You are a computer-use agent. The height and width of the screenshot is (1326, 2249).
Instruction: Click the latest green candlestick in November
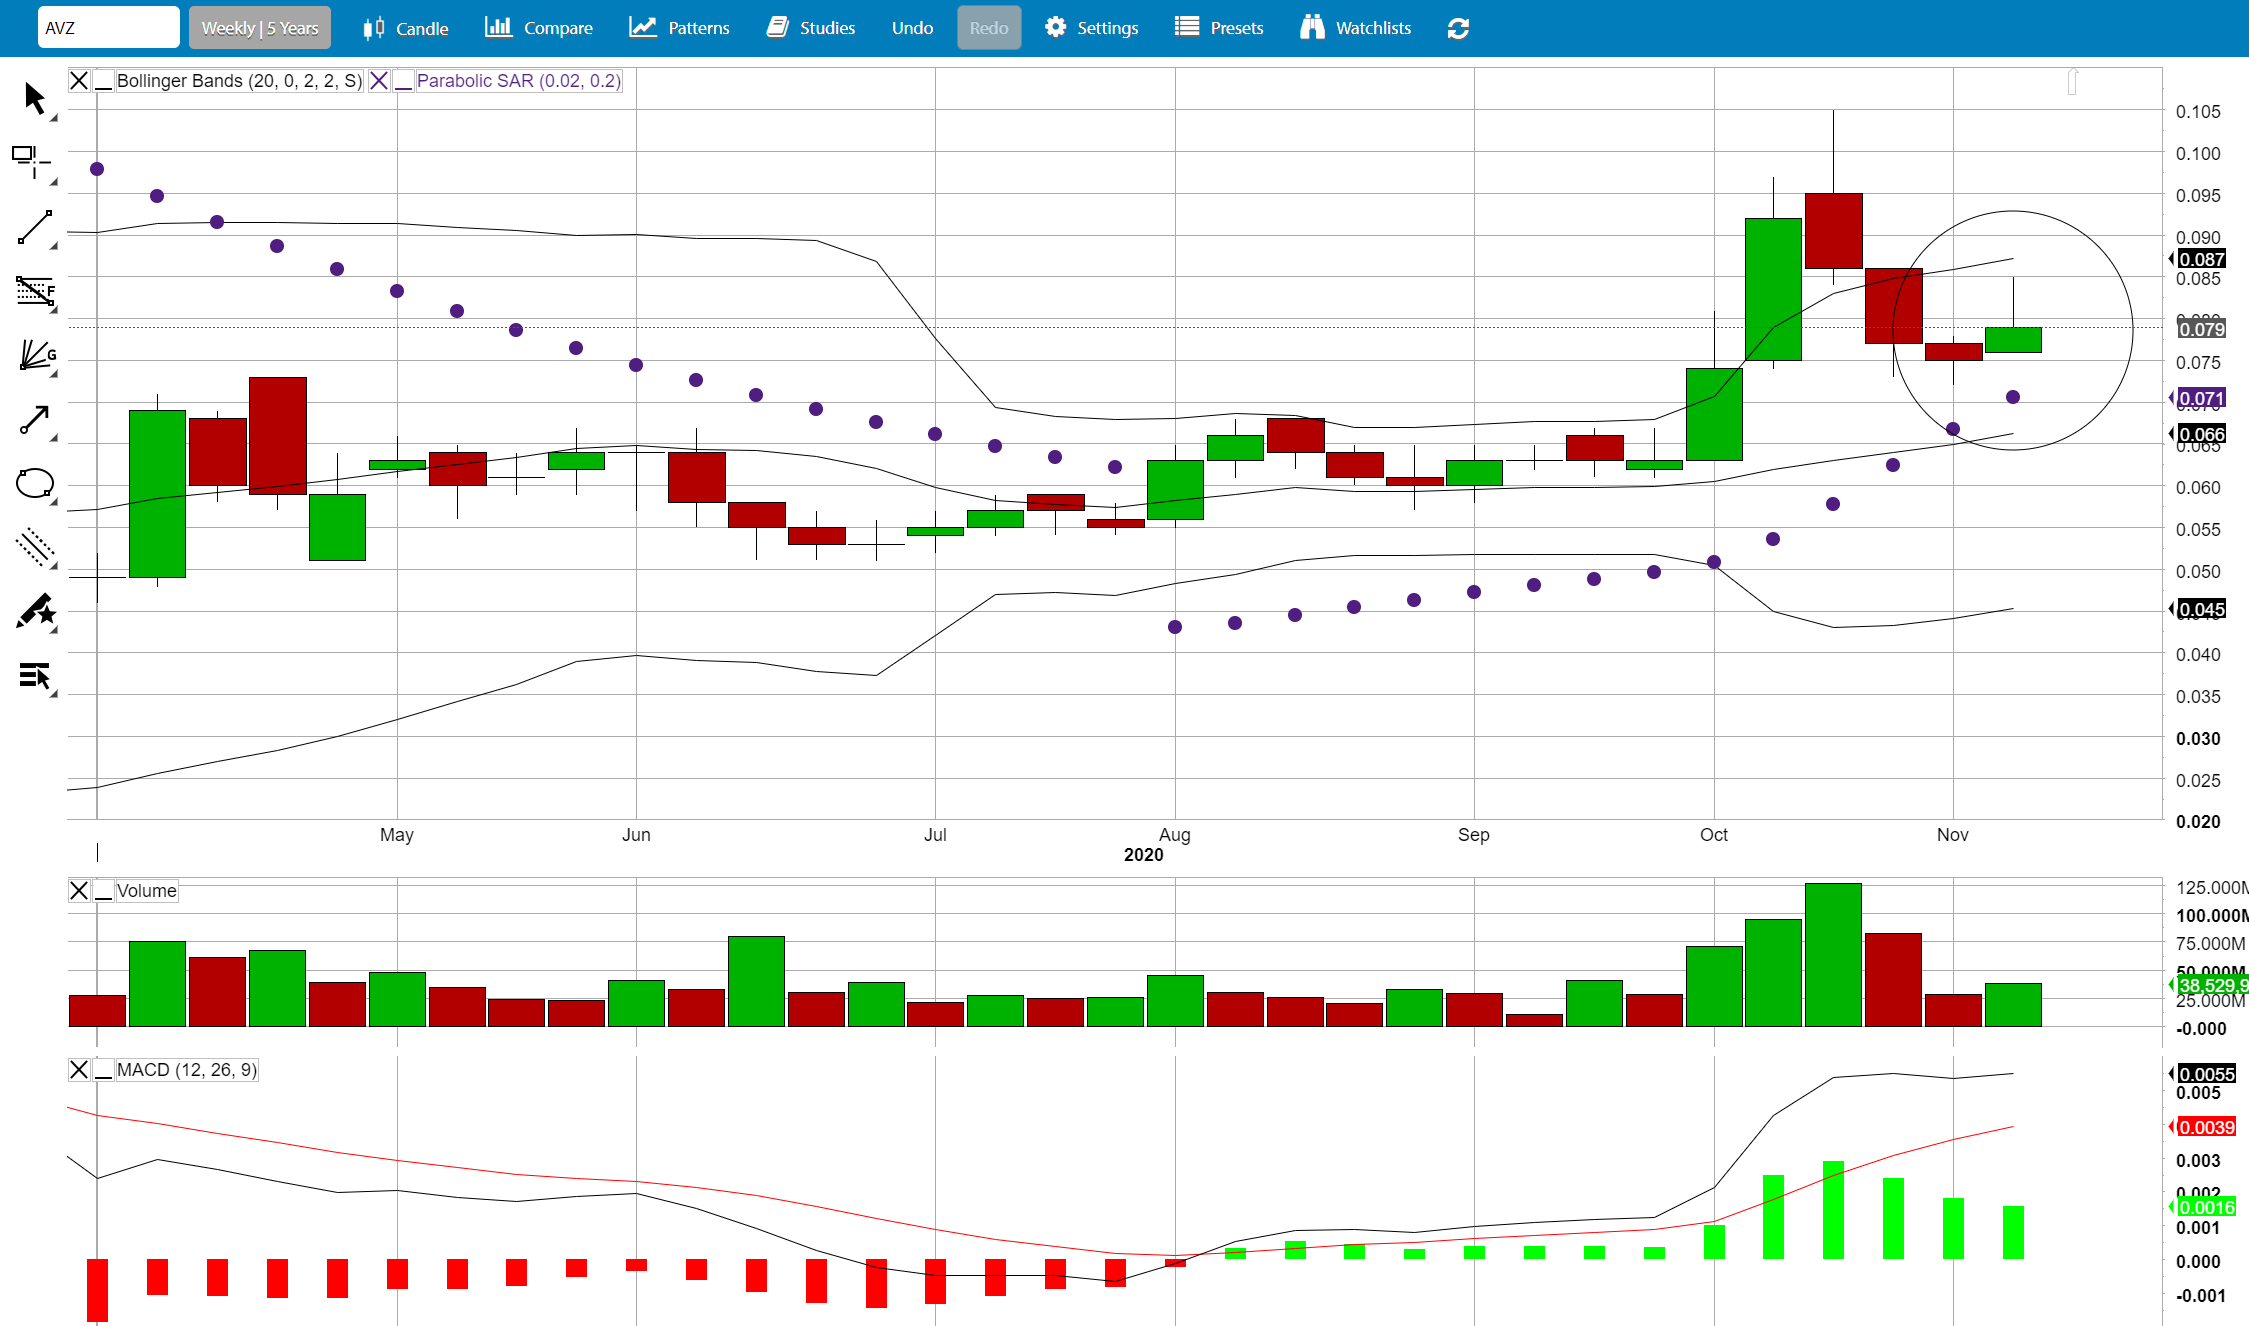[x=2013, y=340]
